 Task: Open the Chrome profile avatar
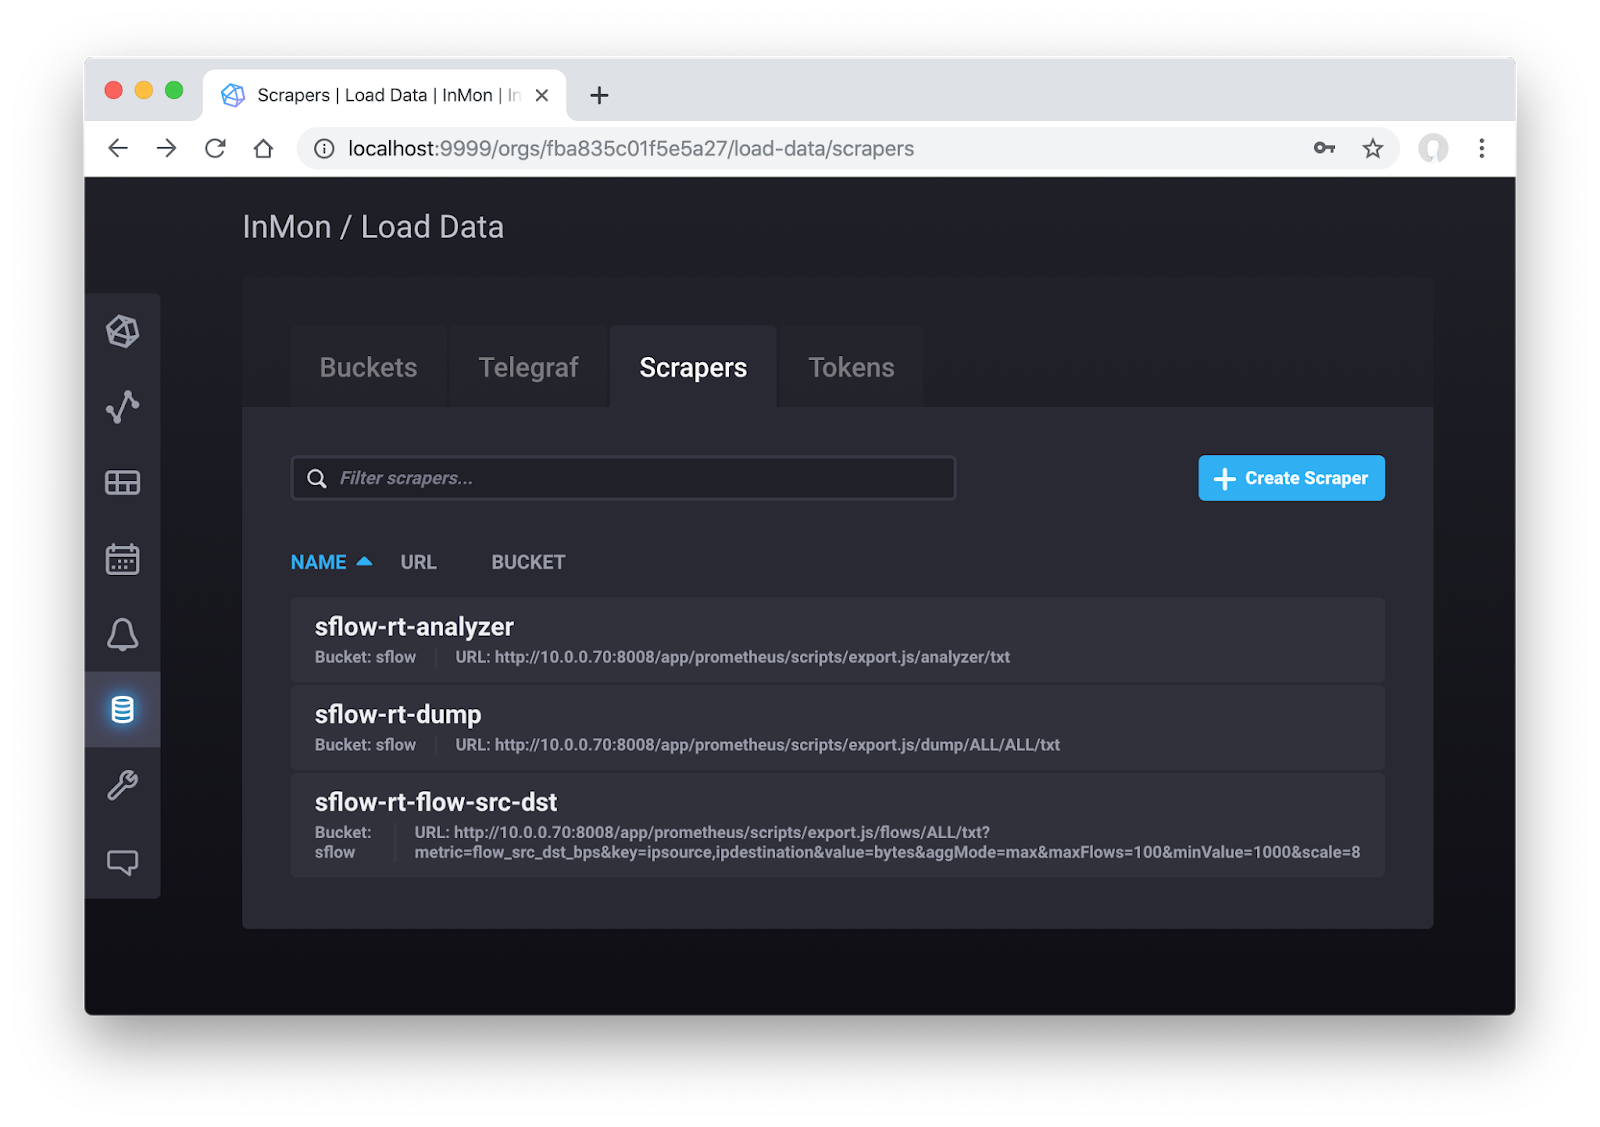pyautogui.click(x=1433, y=149)
